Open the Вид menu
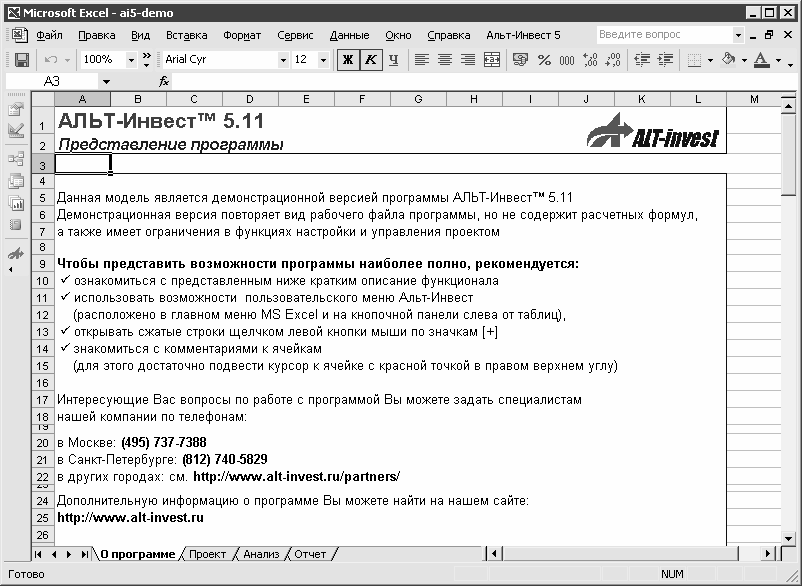 click(x=140, y=35)
